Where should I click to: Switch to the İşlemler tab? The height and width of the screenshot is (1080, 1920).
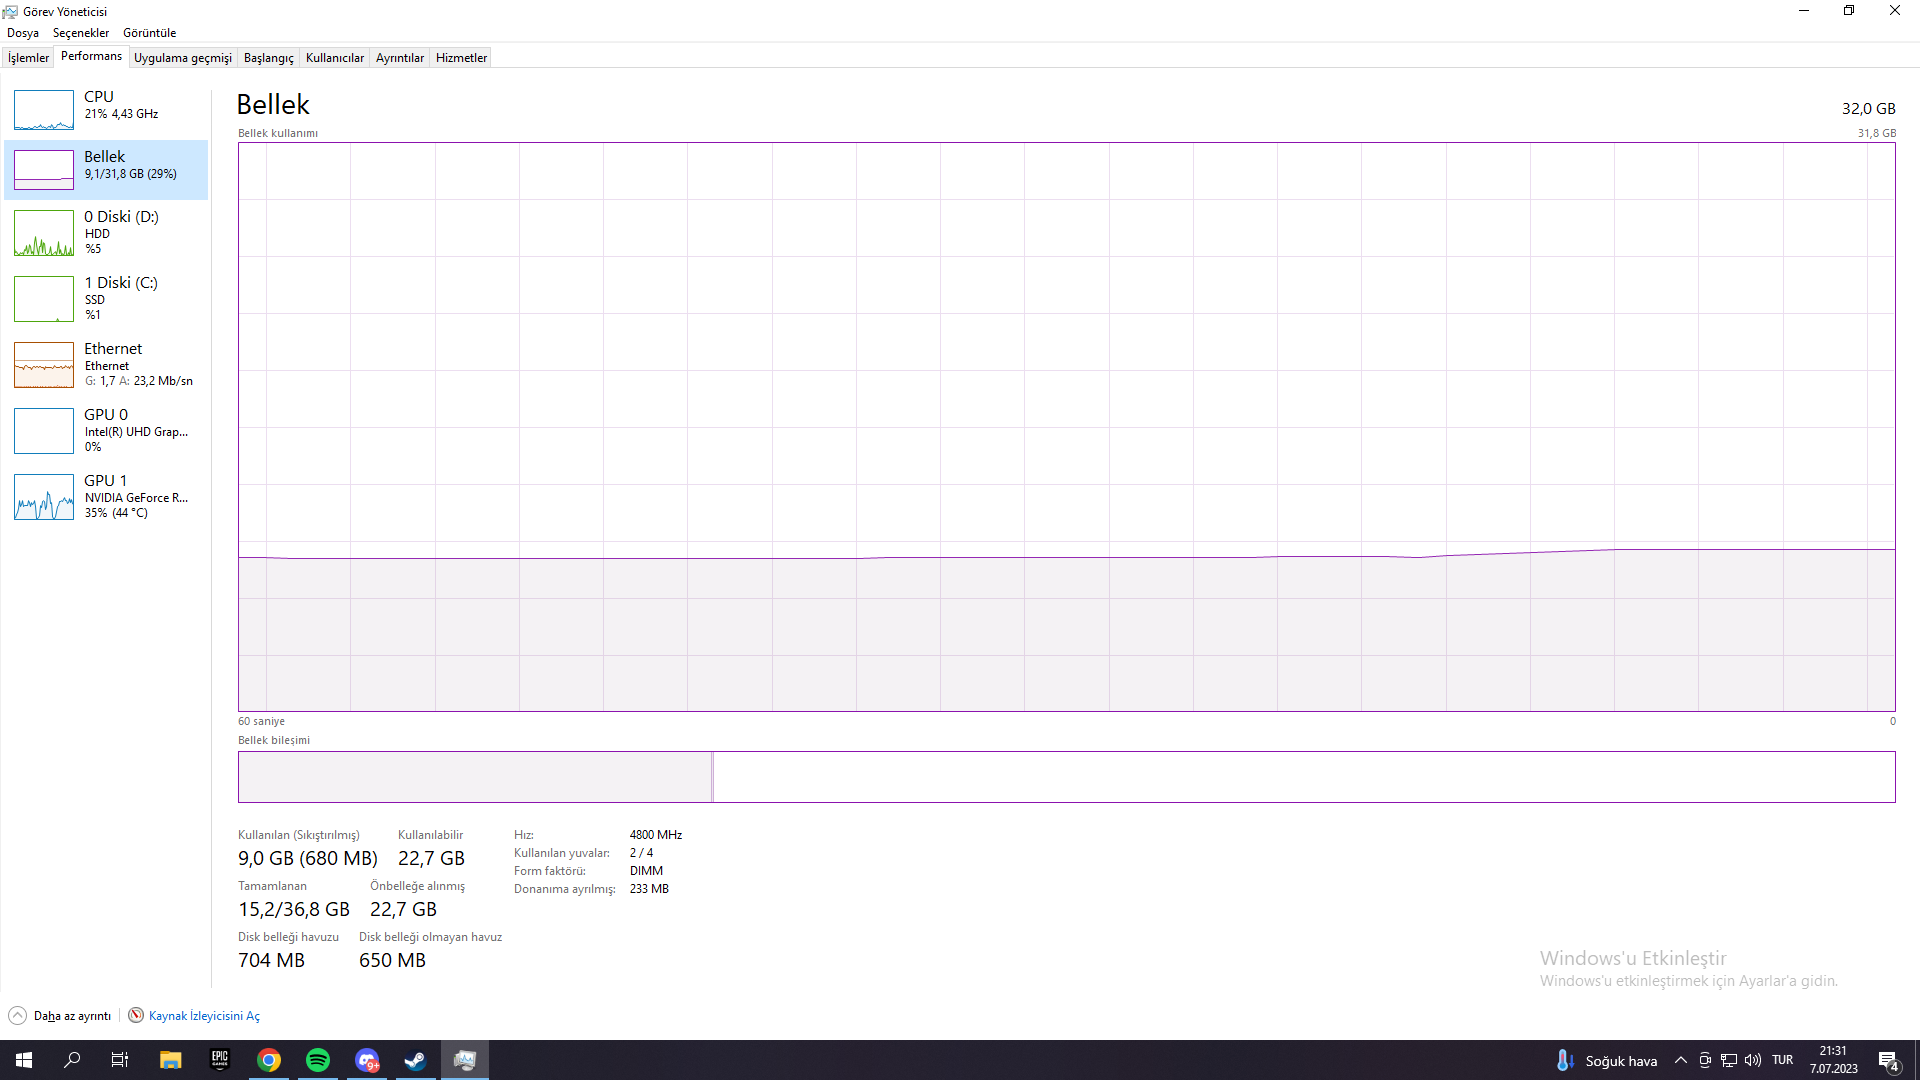(x=28, y=58)
